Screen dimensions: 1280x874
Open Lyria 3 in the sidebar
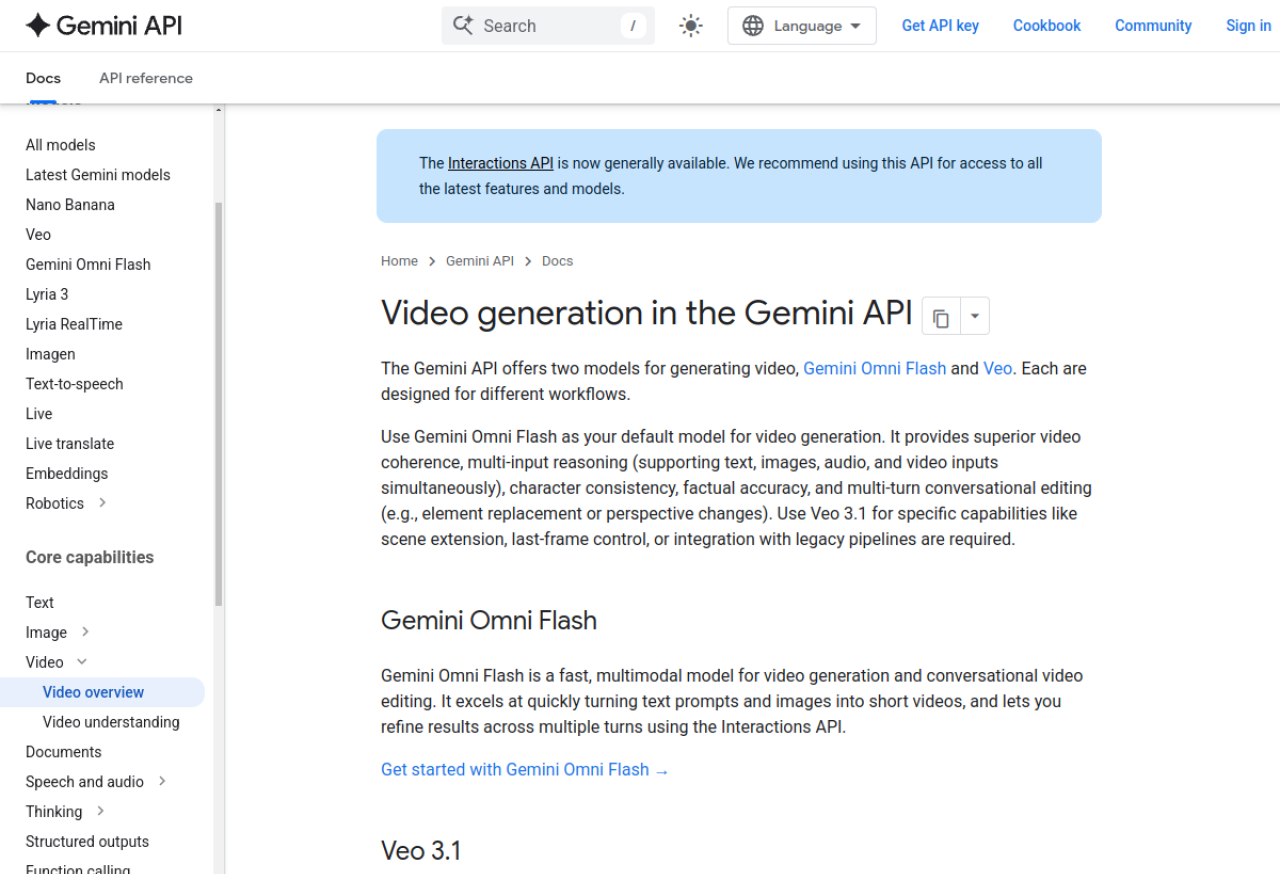pyautogui.click(x=47, y=295)
